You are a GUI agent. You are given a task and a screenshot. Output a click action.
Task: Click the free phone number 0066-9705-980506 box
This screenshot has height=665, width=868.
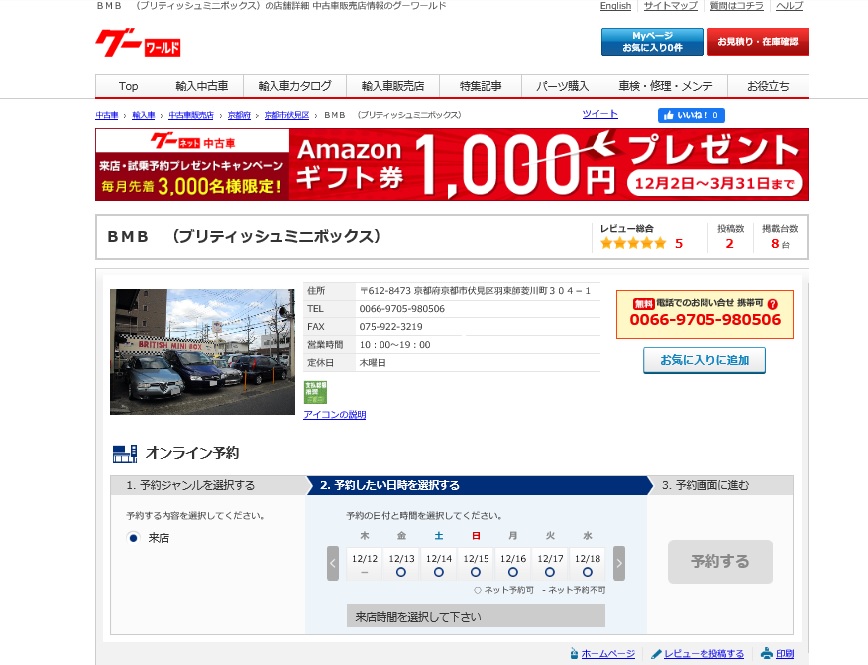pos(705,315)
